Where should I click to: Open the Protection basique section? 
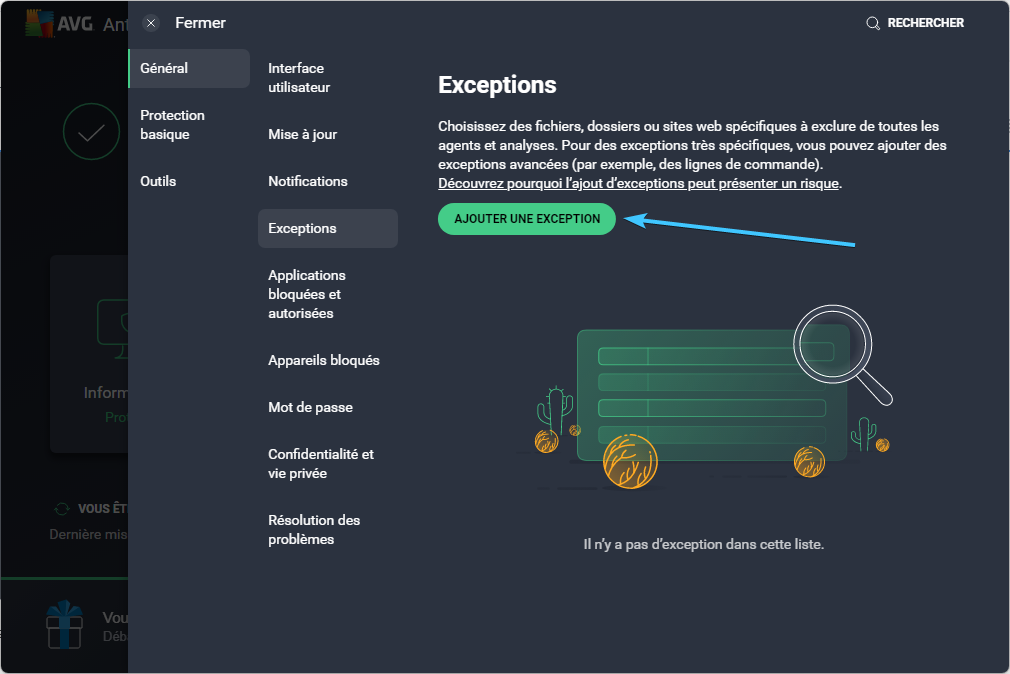pos(173,125)
